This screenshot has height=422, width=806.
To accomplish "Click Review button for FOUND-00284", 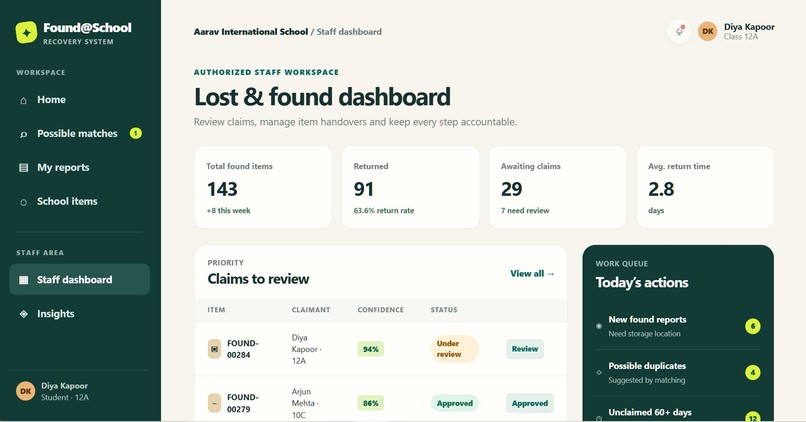I will 525,349.
